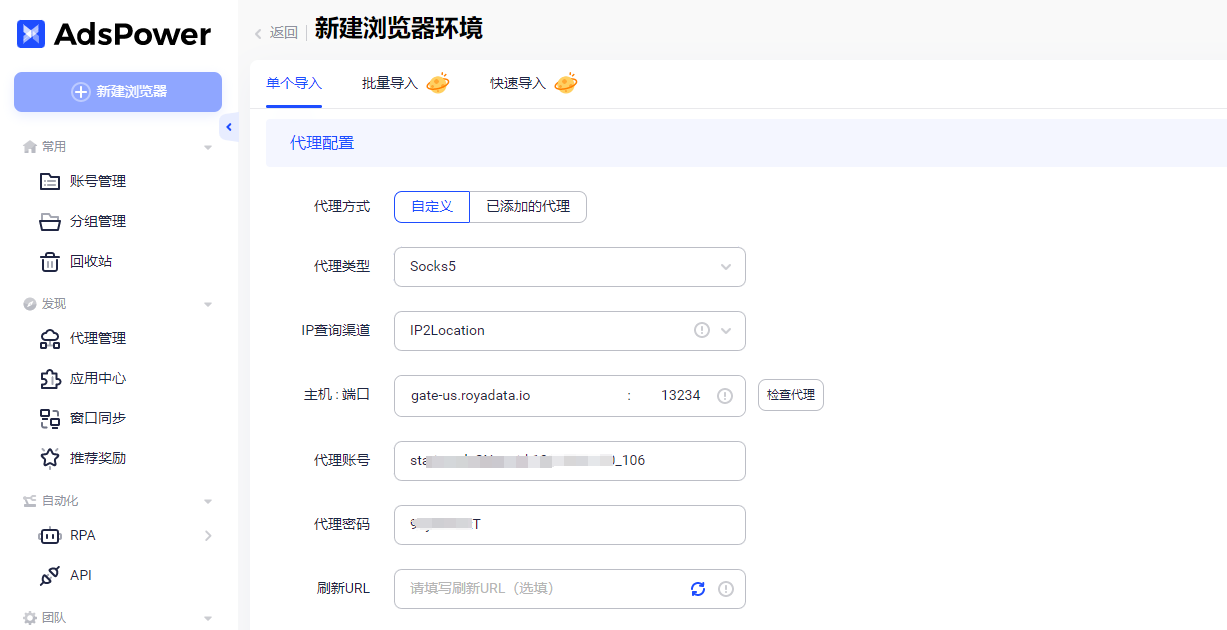Click the info icon in IP查询渠道 field
The image size is (1227, 630).
(702, 330)
